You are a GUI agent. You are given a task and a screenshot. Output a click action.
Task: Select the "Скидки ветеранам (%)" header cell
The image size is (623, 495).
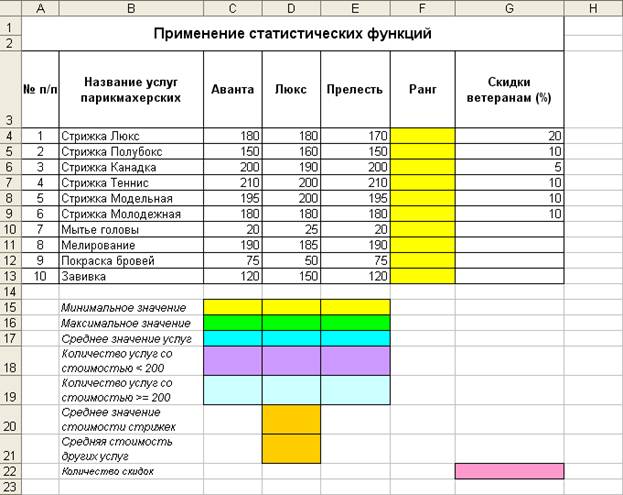(509, 89)
